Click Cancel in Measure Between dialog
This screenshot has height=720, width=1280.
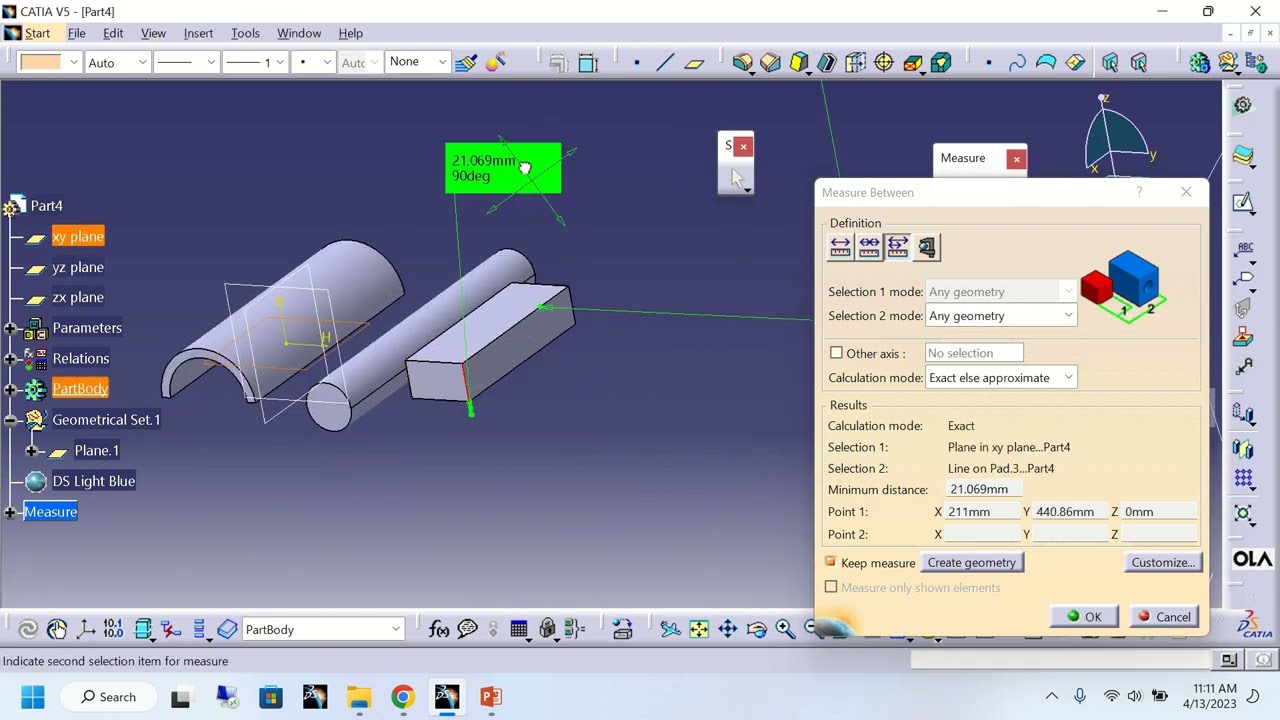[x=1164, y=617]
